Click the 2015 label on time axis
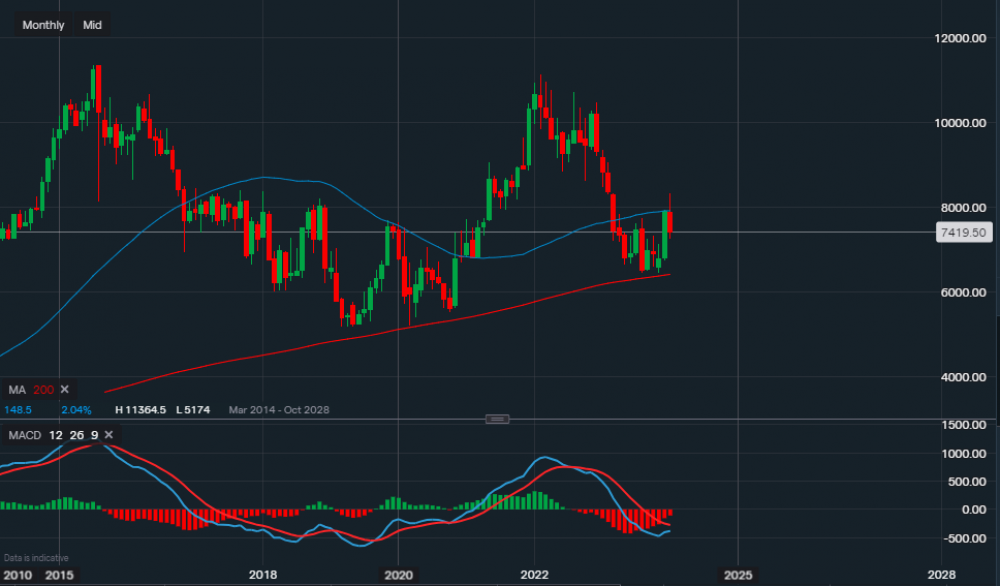Viewport: 1000px width, 586px height. click(59, 576)
